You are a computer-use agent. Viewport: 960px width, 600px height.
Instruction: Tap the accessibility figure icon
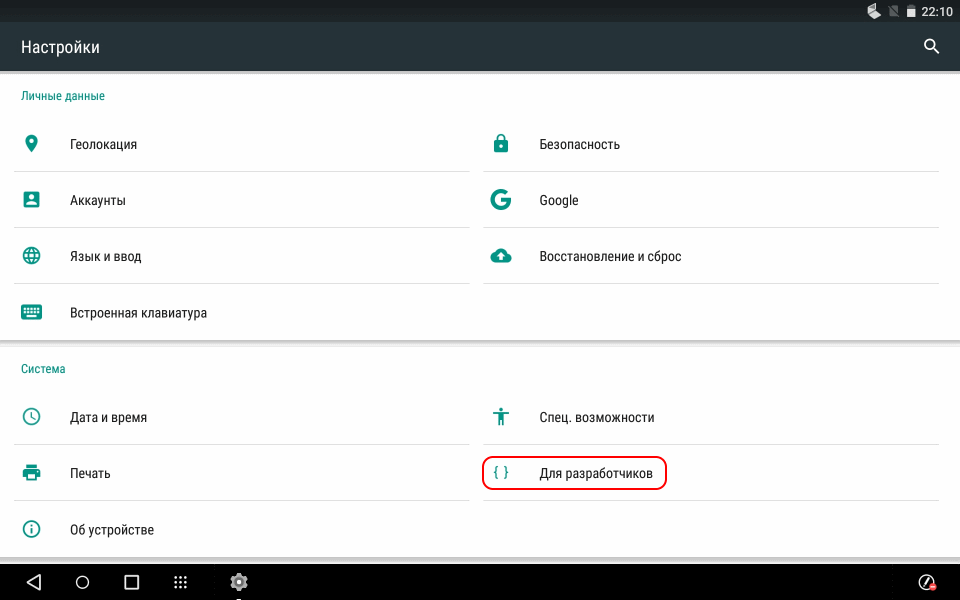(501, 417)
